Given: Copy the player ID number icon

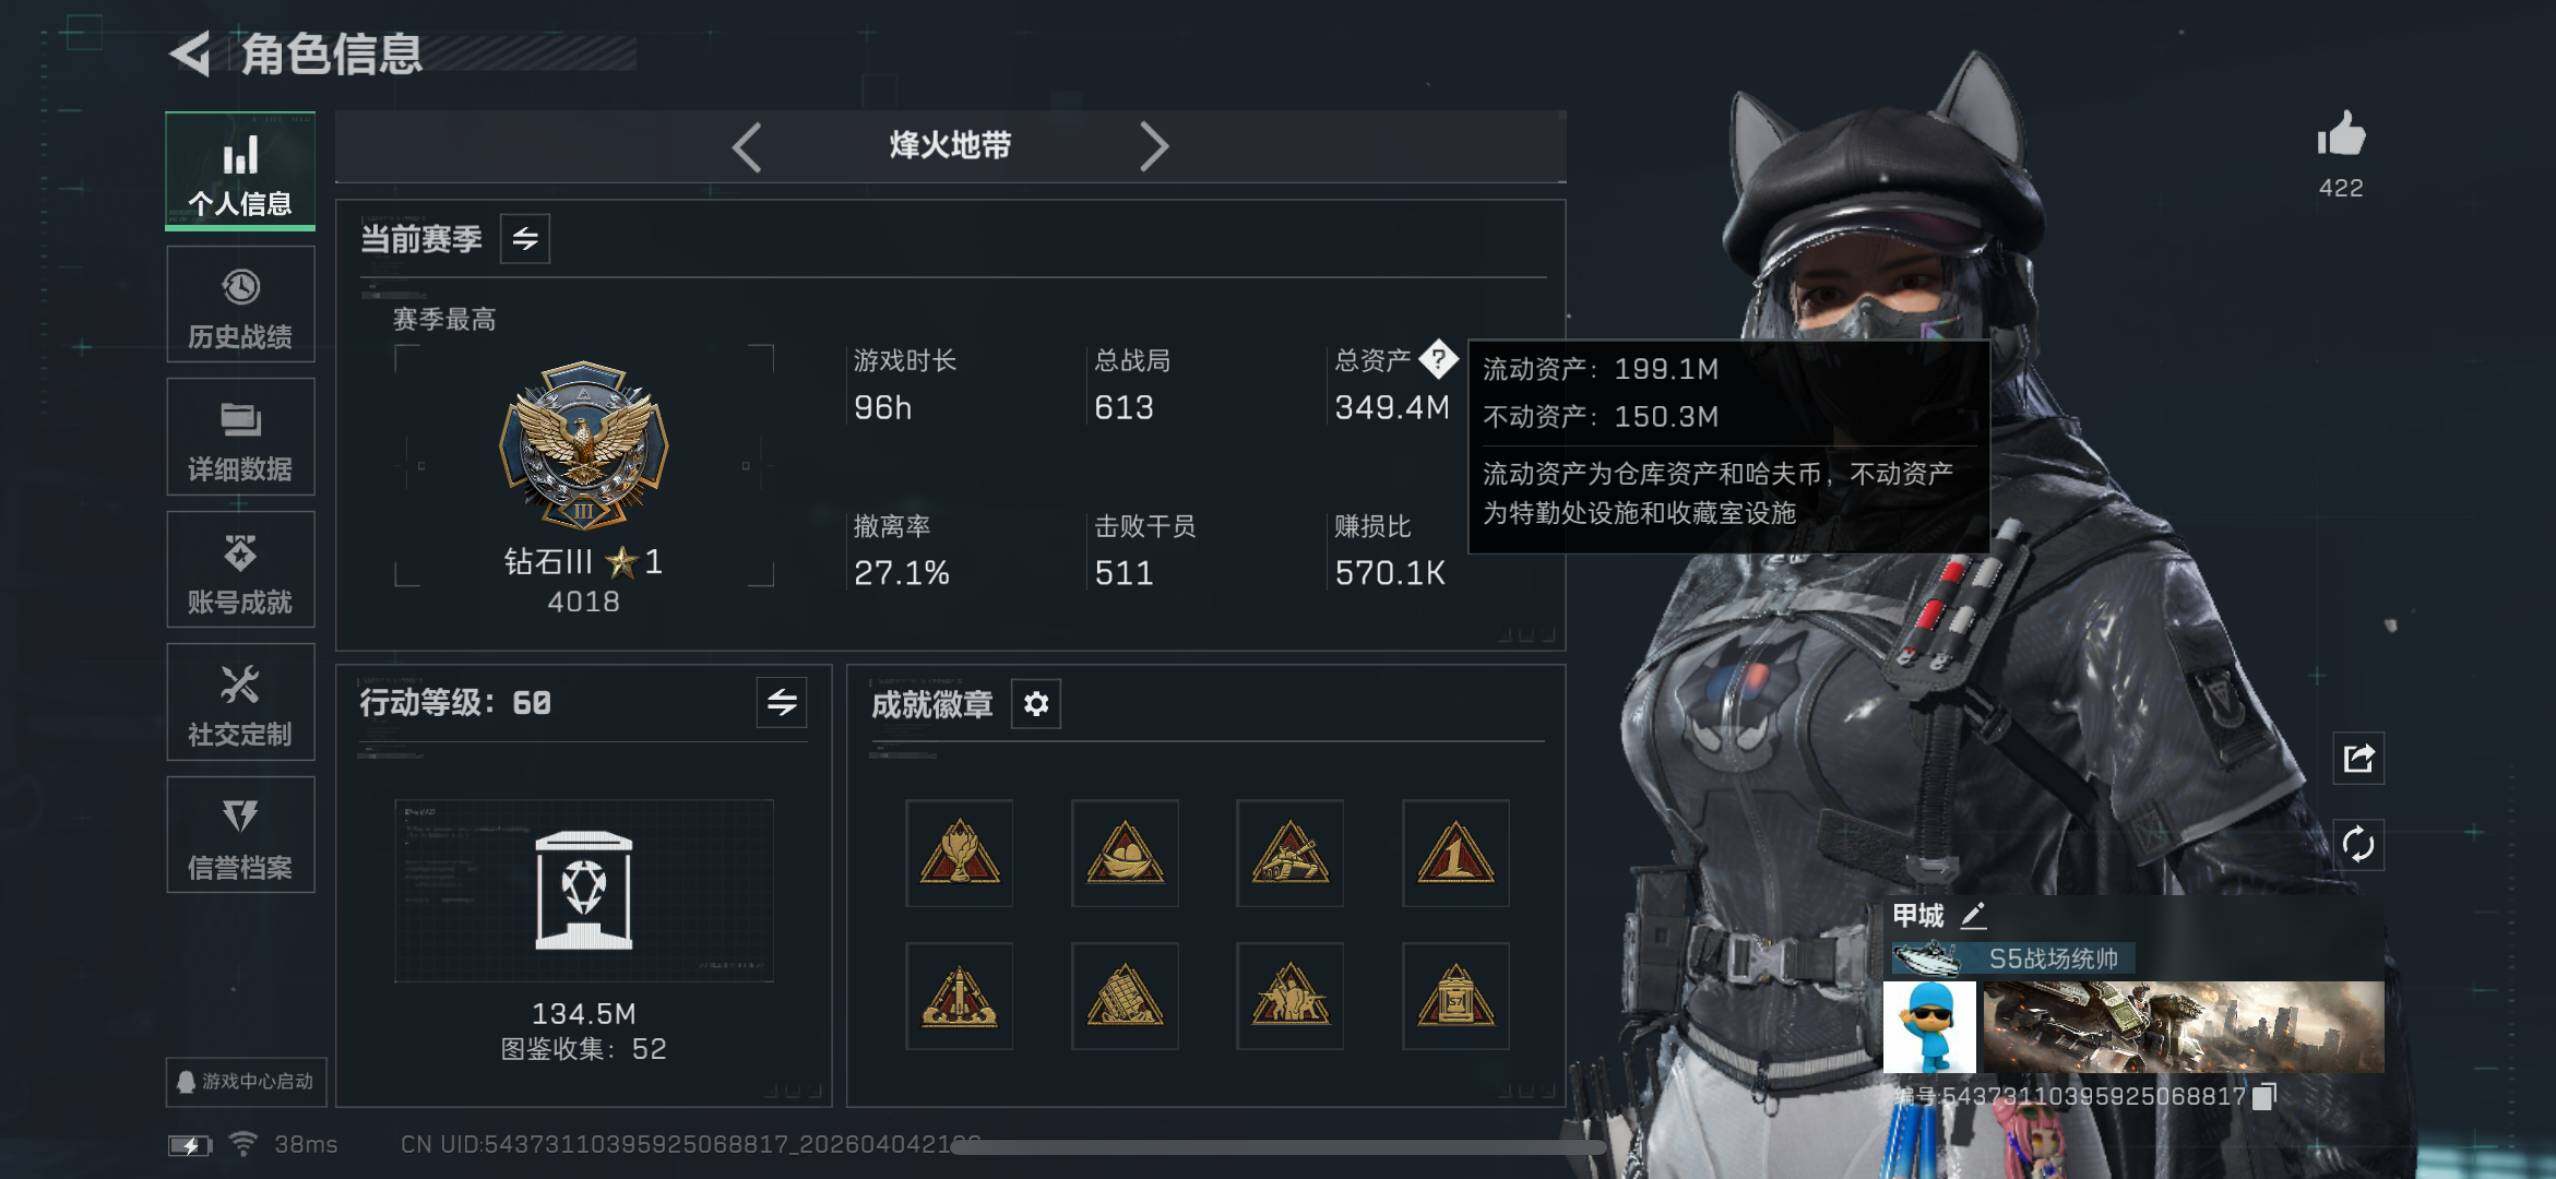Looking at the screenshot, I should click(x=2264, y=1096).
